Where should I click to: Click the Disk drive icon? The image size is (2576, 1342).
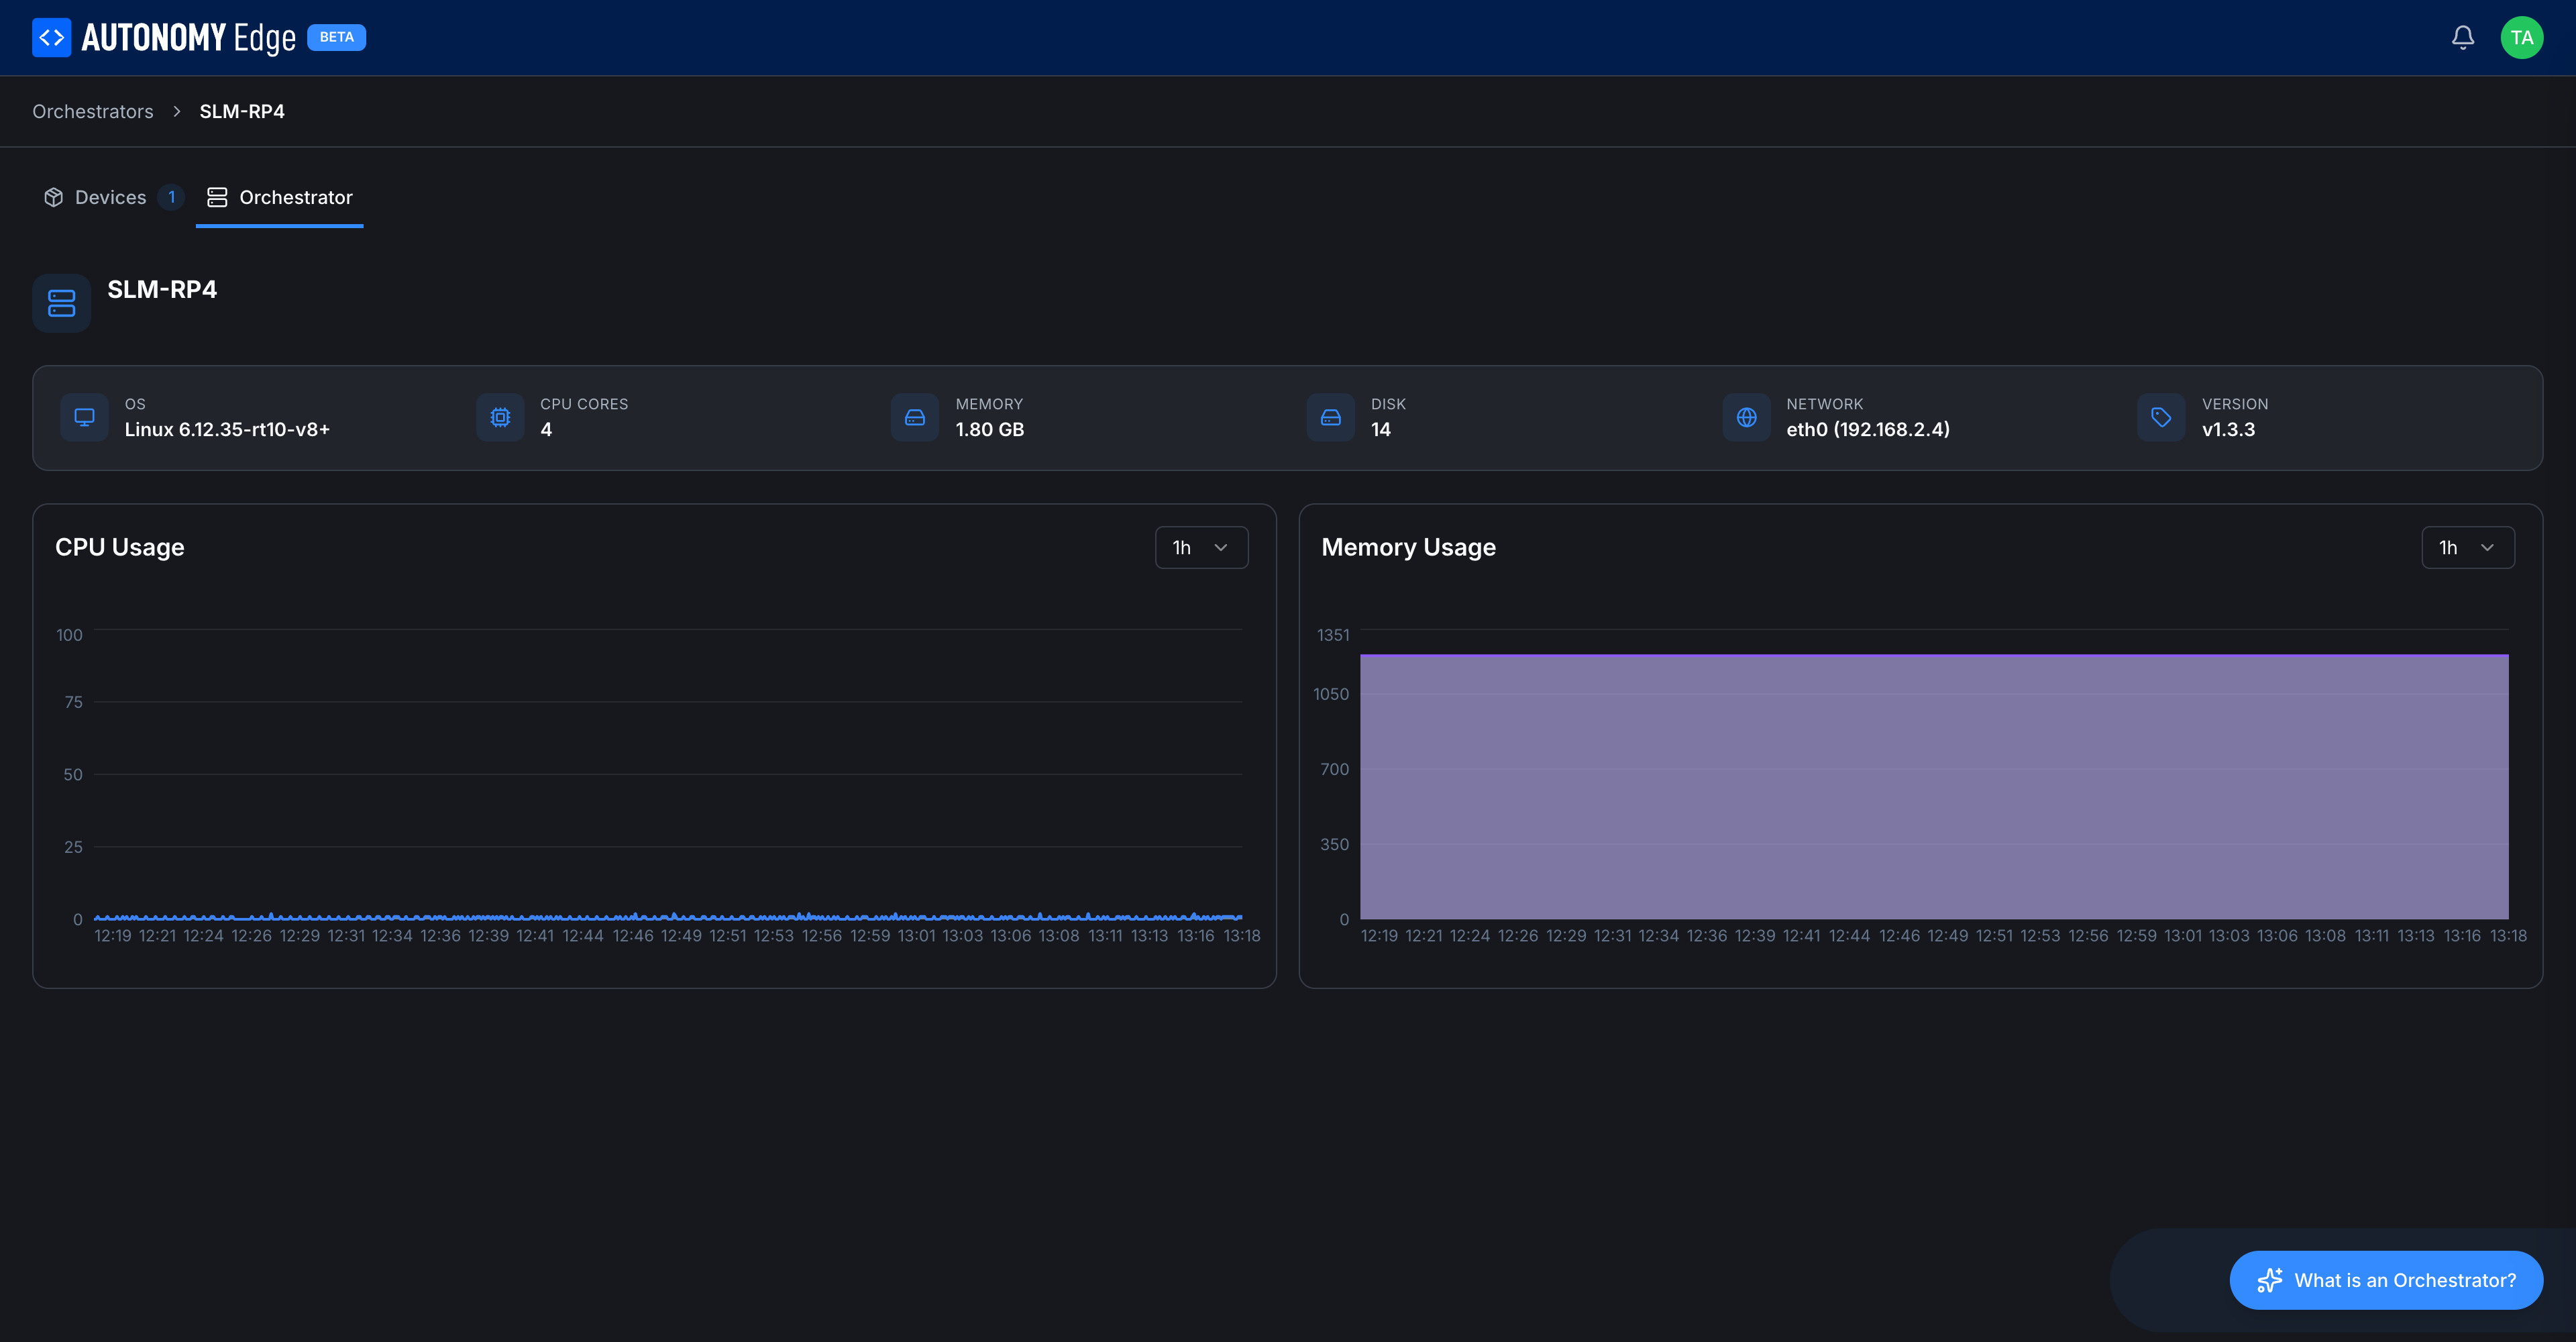tap(1331, 417)
